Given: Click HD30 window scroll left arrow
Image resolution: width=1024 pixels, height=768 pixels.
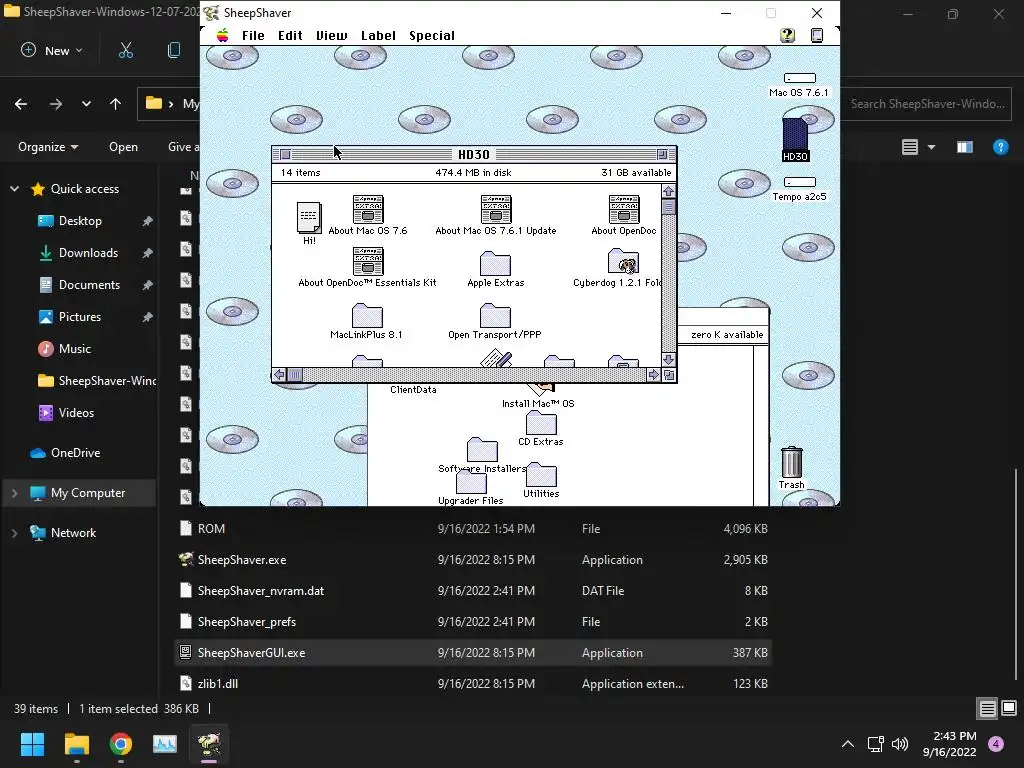Looking at the screenshot, I should tap(280, 375).
